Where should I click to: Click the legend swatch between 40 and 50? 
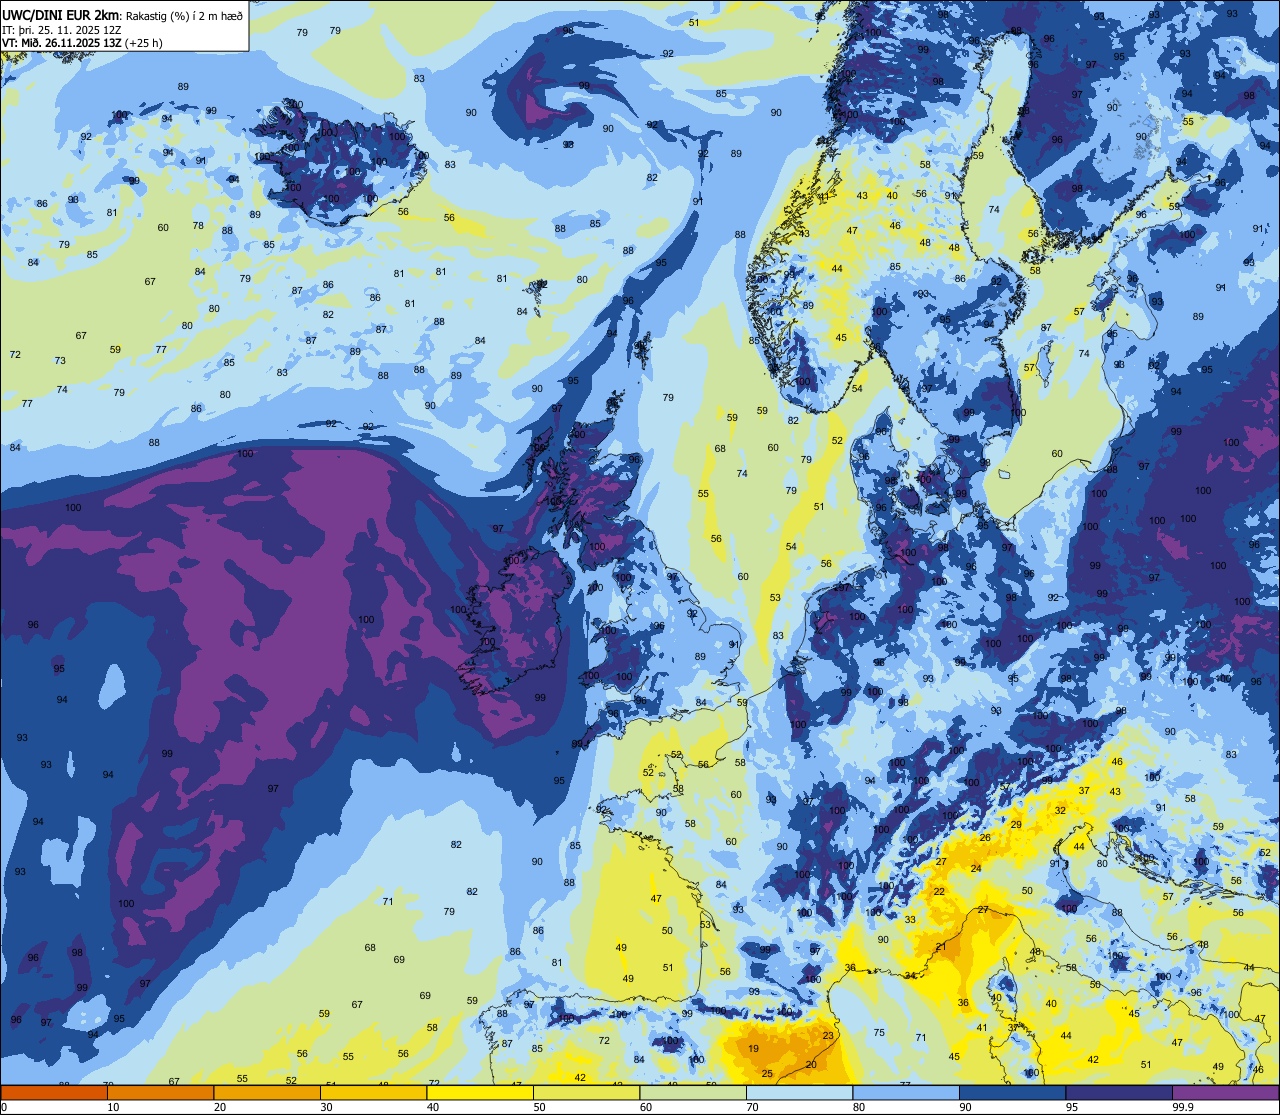point(480,1092)
